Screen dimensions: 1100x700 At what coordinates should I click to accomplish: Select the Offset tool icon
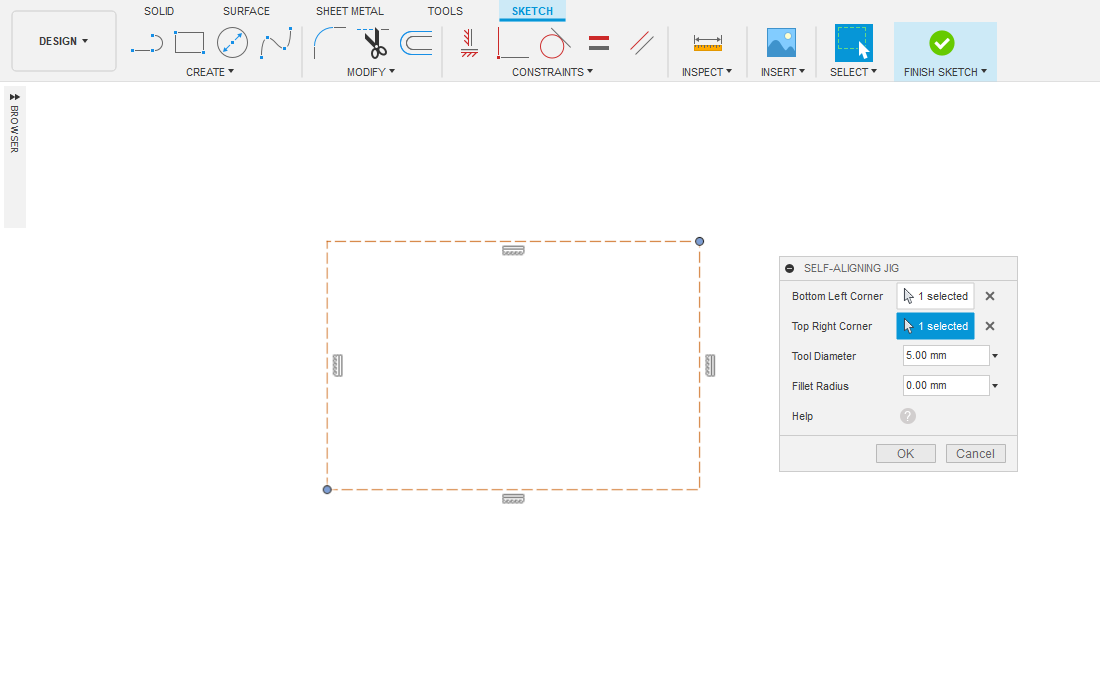pos(416,43)
